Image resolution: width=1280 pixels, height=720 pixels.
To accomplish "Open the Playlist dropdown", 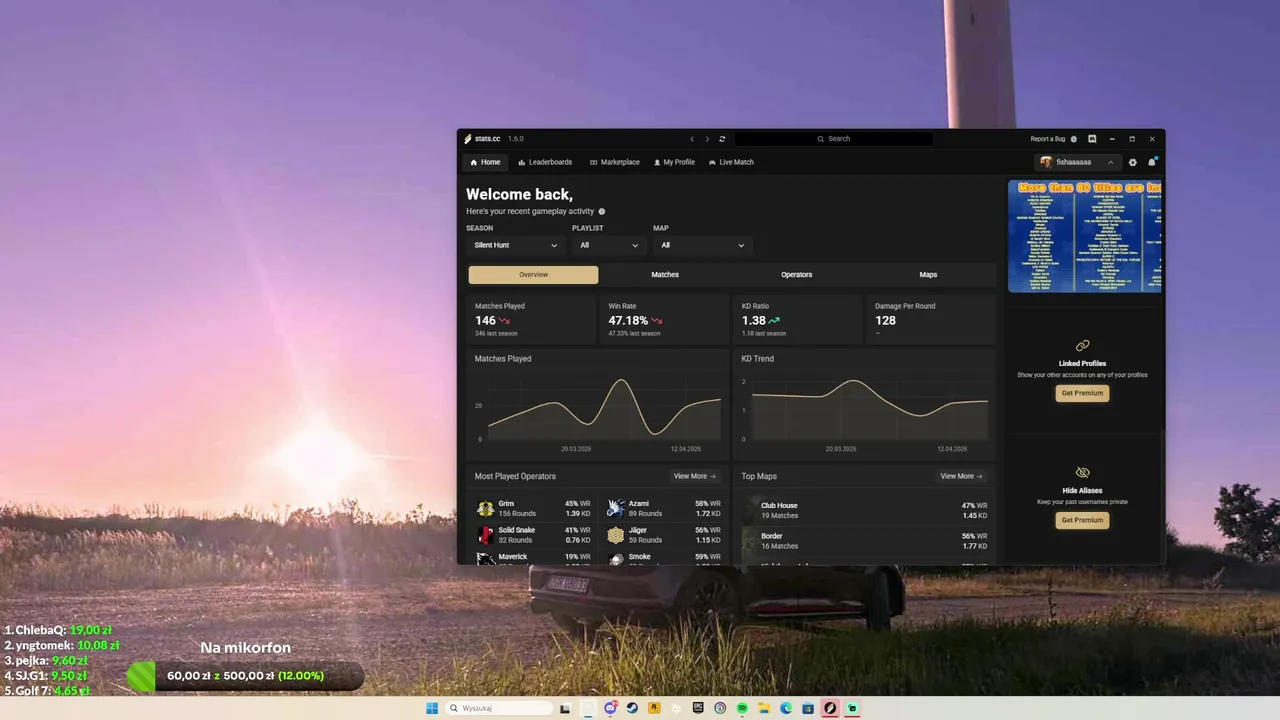I will 609,245.
